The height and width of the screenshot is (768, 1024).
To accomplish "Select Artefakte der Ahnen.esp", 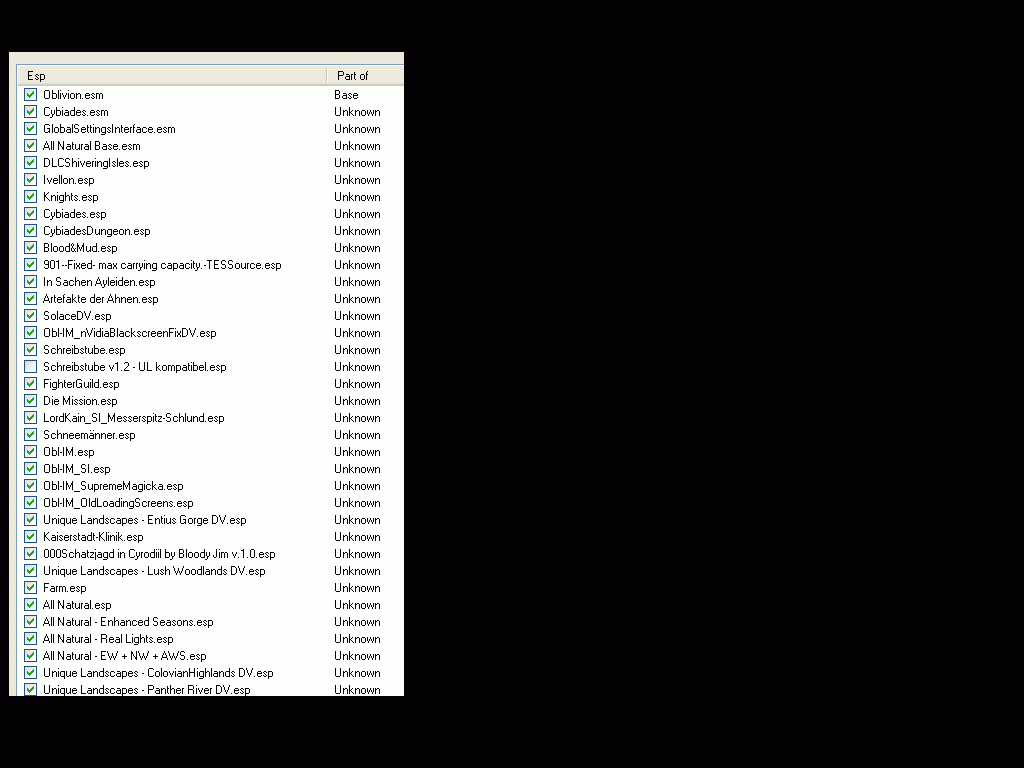I will coord(101,298).
